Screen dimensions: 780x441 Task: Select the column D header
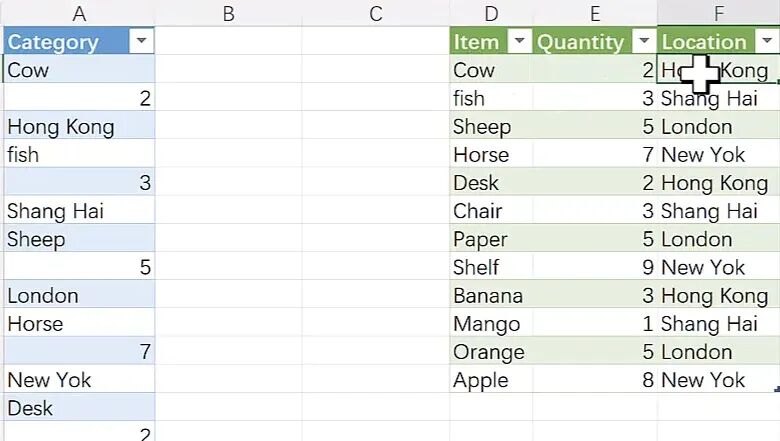click(x=491, y=13)
